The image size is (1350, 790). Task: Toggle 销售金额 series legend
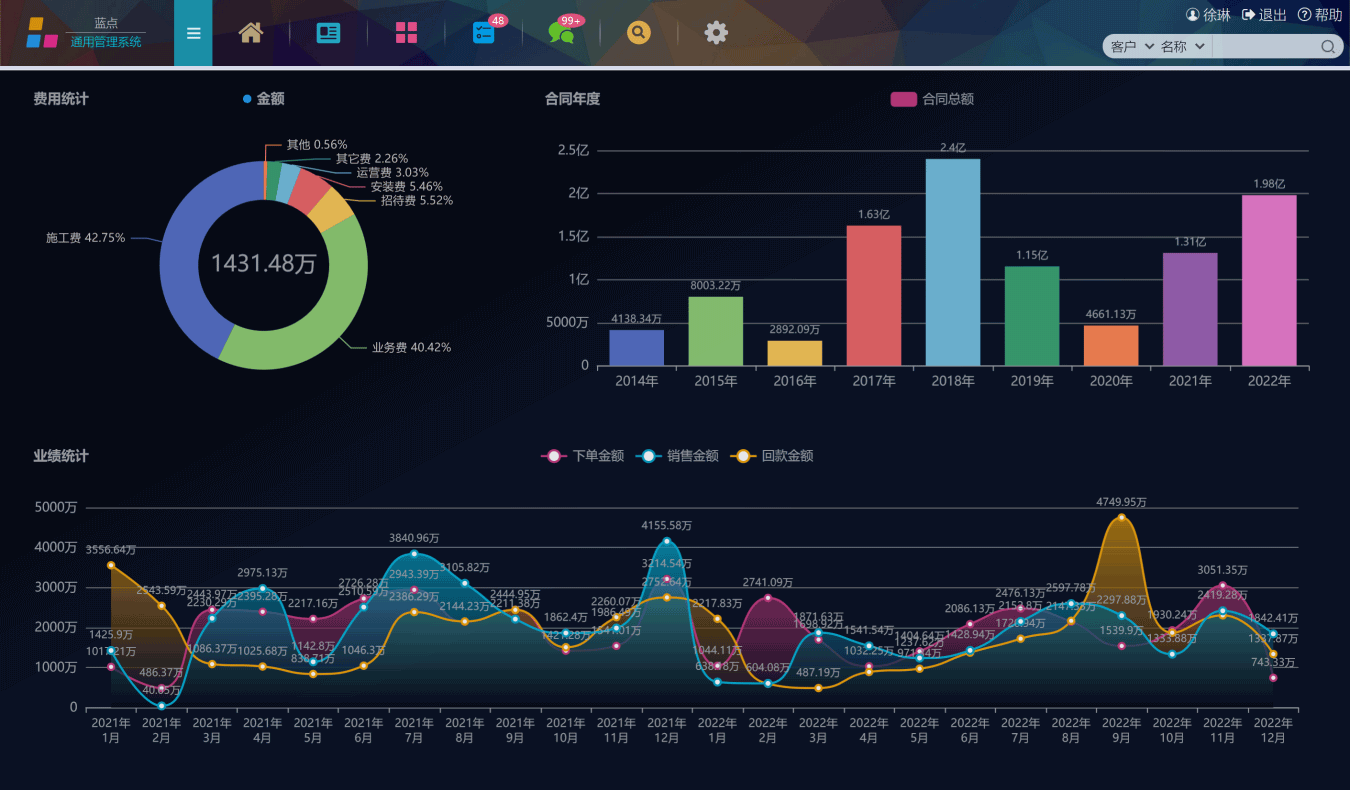(x=678, y=456)
